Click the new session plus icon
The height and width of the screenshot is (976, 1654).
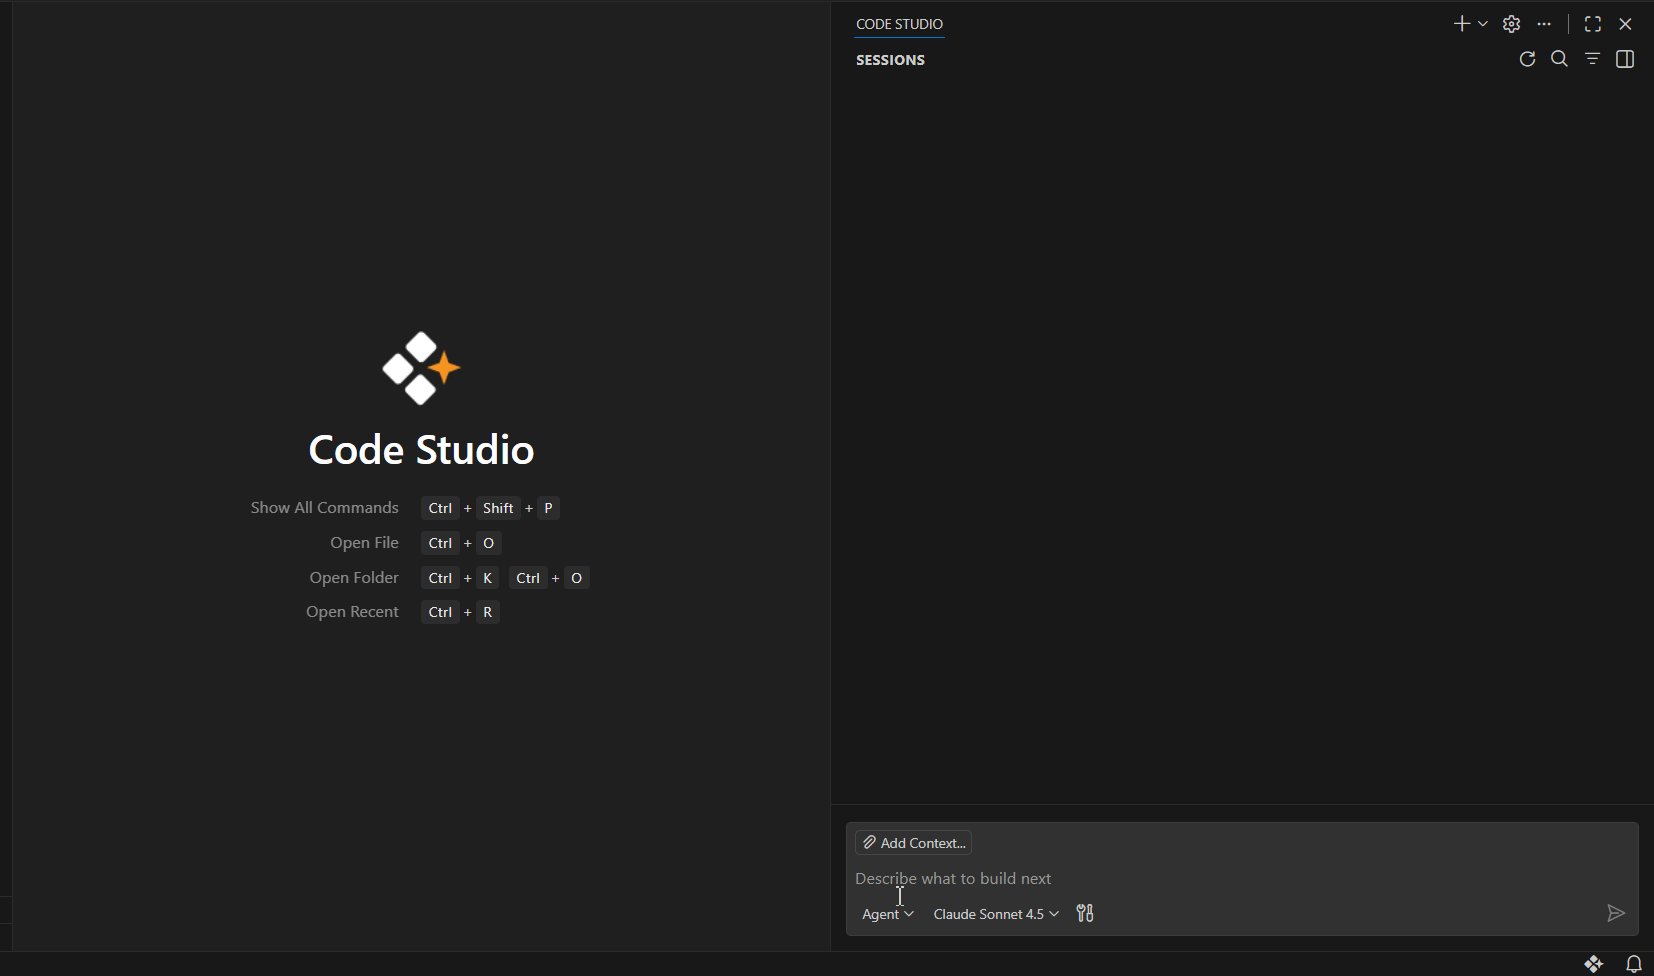pos(1461,24)
